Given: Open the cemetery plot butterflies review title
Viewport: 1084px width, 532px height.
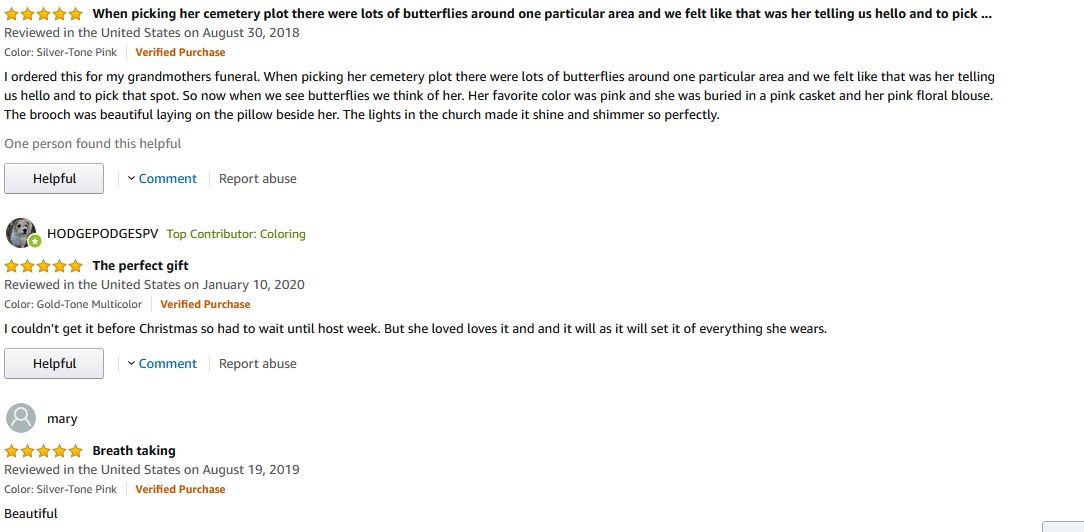Looking at the screenshot, I should [x=541, y=14].
